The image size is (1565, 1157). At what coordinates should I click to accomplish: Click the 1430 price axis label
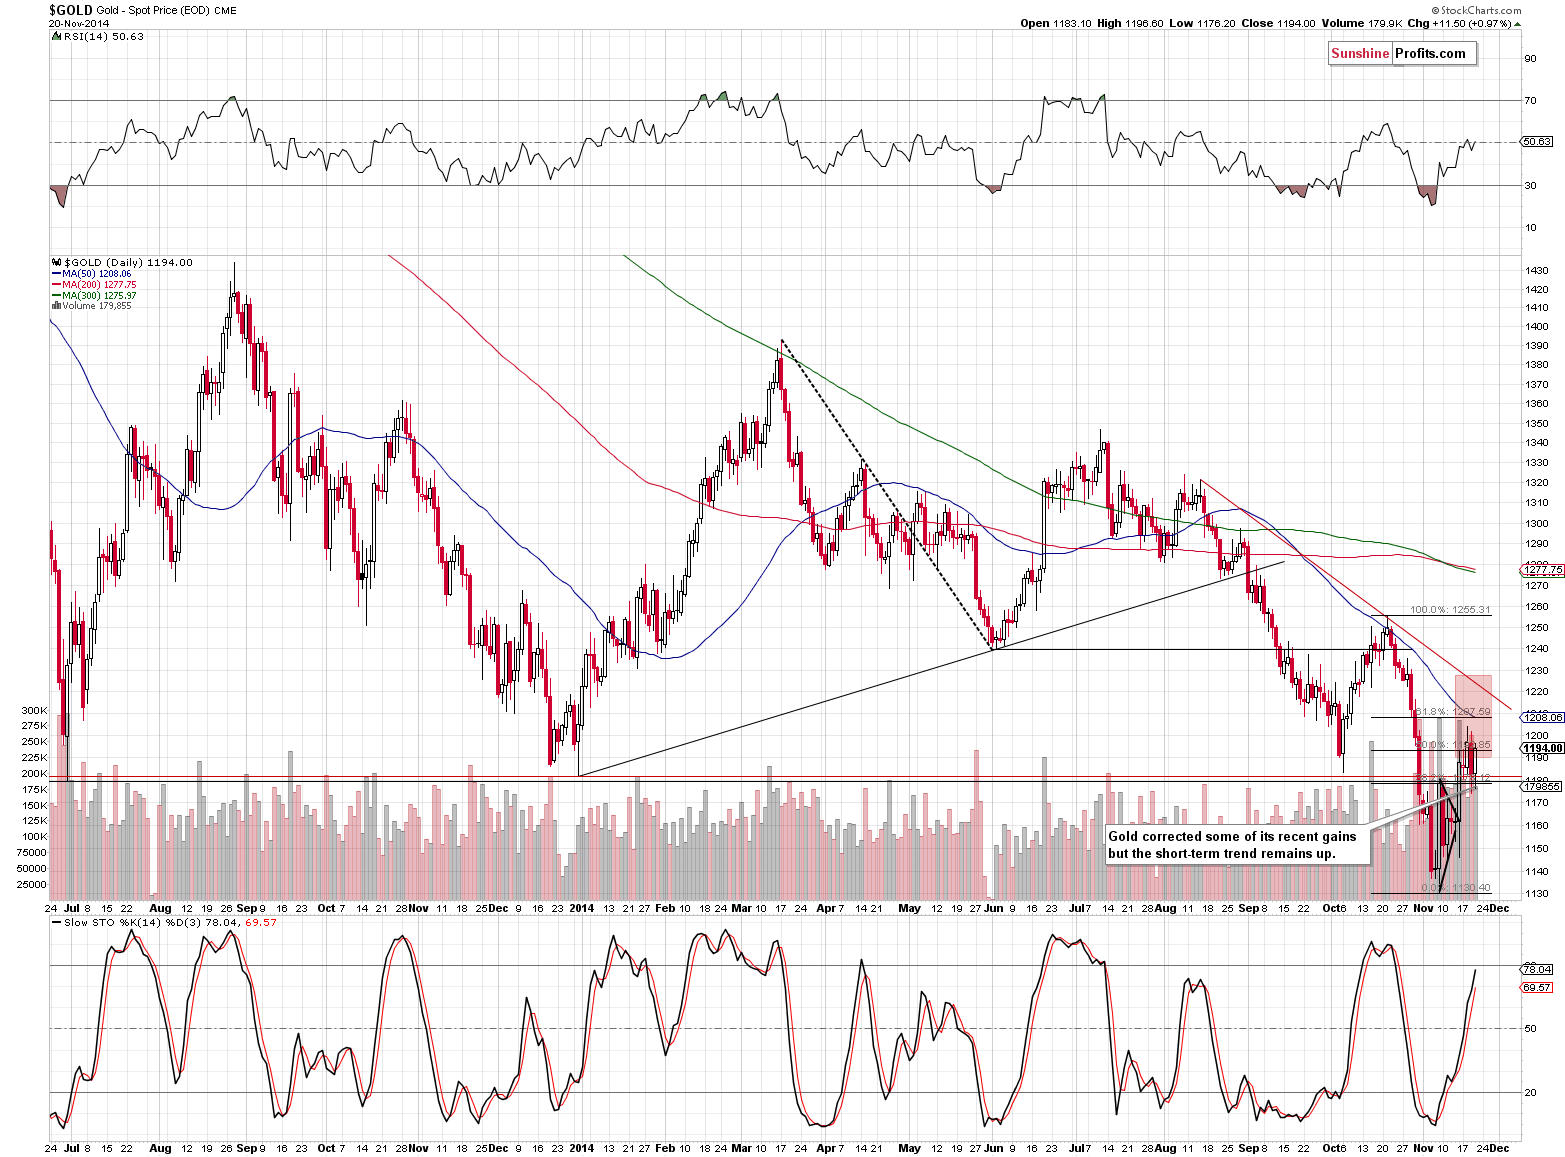point(1537,271)
